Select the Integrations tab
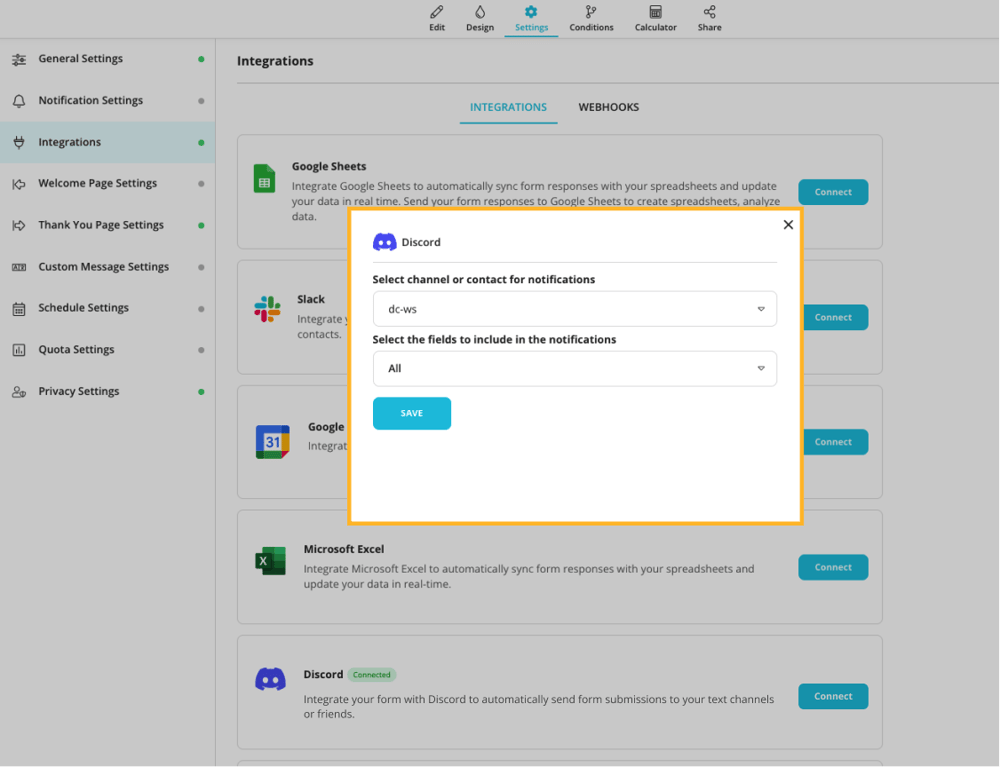The image size is (1000, 767). [x=508, y=107]
